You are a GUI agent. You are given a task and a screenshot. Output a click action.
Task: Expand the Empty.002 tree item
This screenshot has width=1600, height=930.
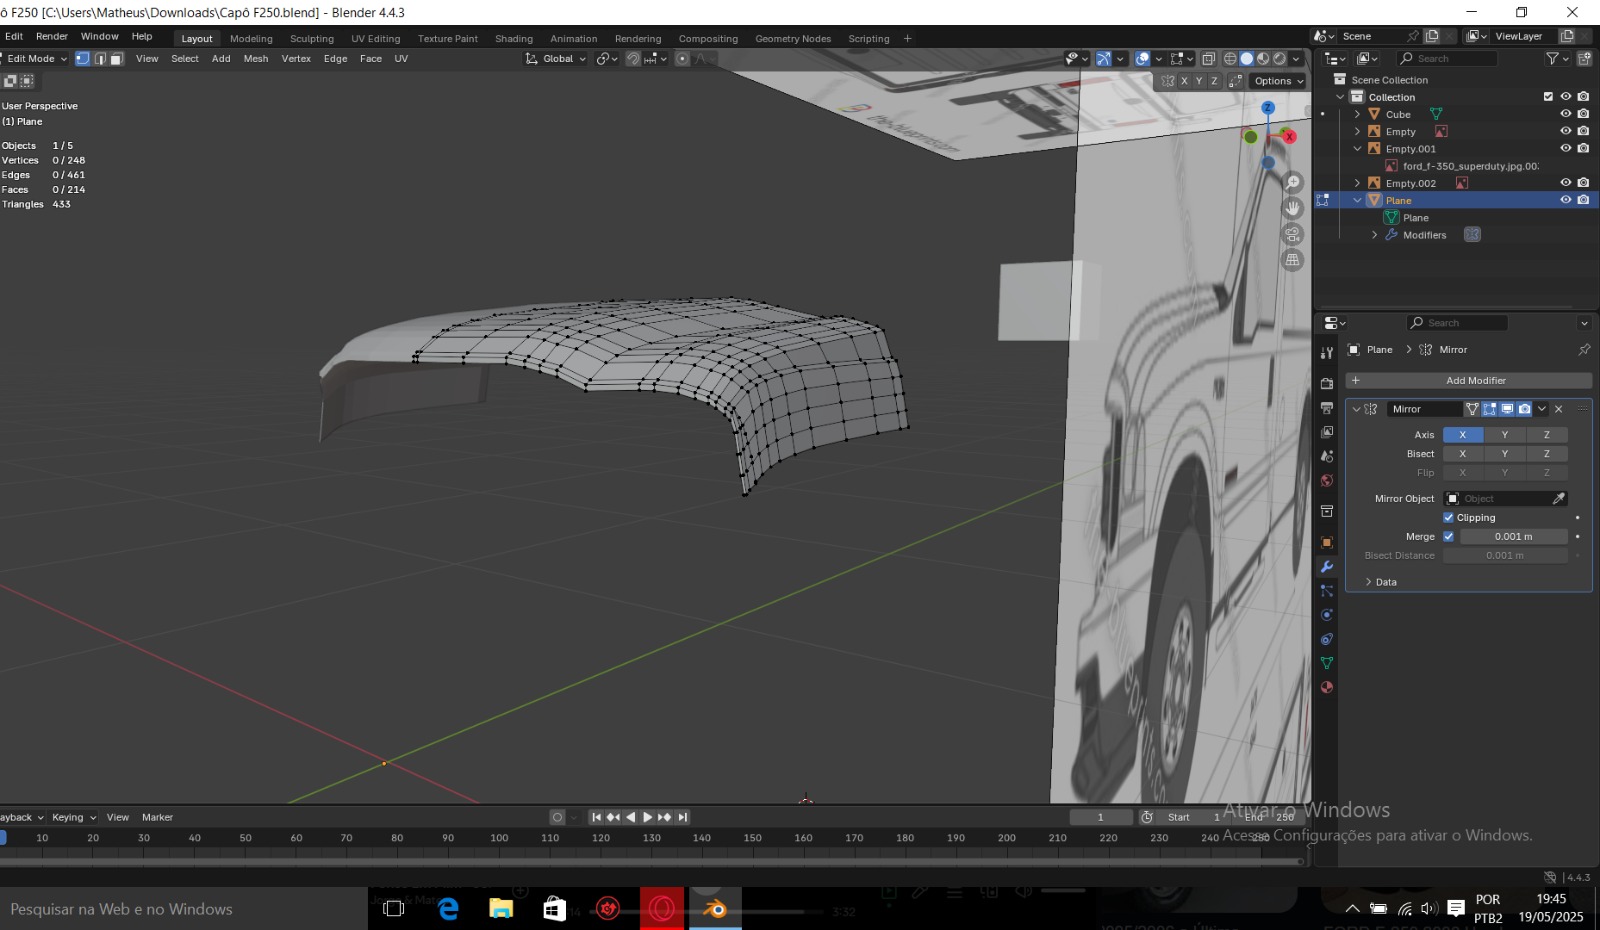[1357, 183]
